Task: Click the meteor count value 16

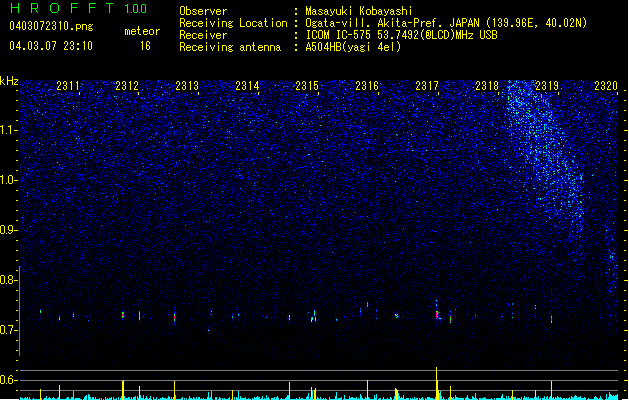Action: coord(145,46)
